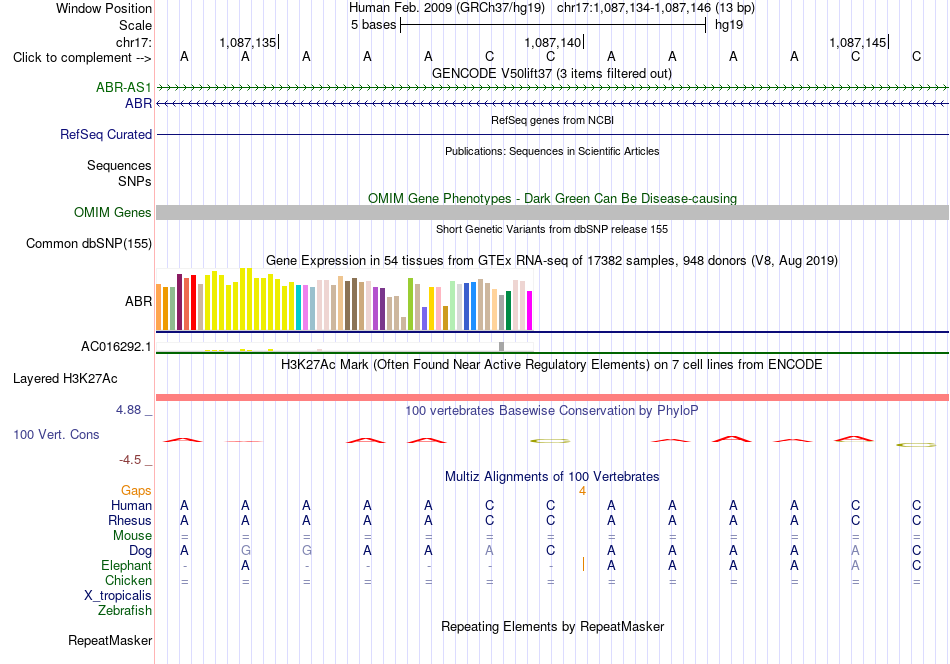Click the AC016292.1 gene label
950x664 pixels.
pyautogui.click(x=116, y=347)
